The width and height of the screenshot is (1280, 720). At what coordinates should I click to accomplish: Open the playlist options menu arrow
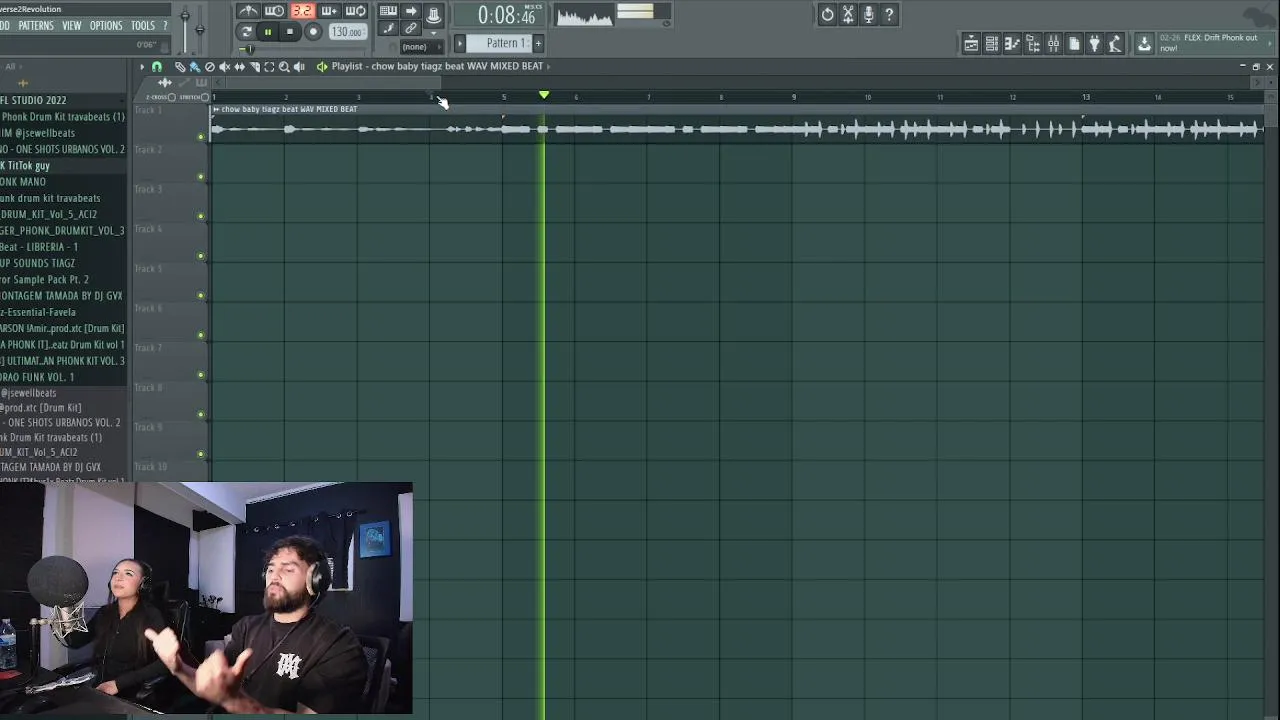(142, 67)
